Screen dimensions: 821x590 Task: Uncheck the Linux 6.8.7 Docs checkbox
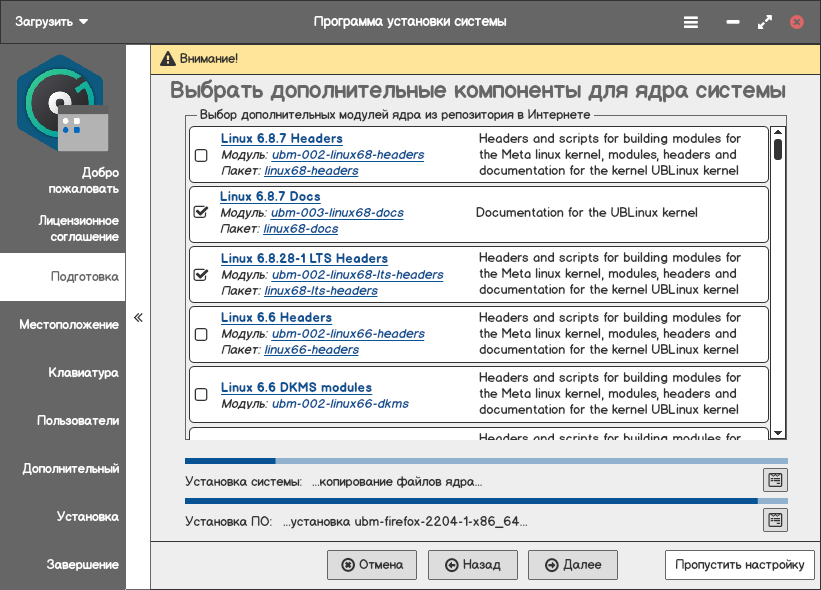tap(201, 212)
